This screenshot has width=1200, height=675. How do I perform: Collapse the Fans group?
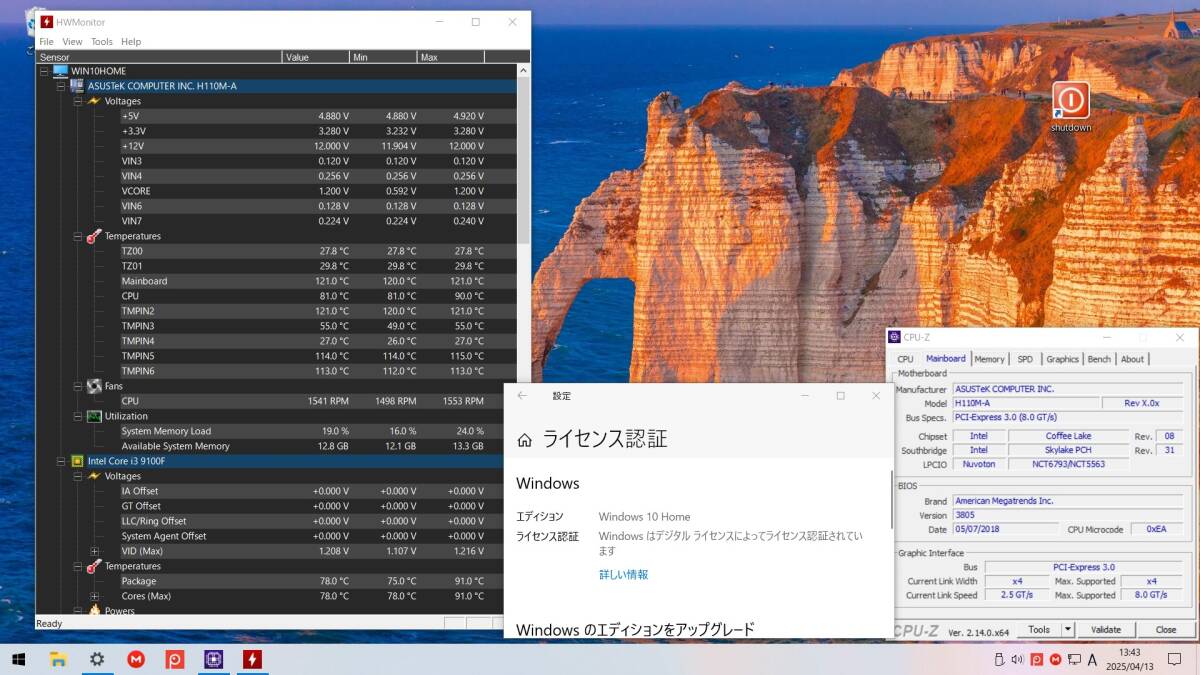coord(78,386)
